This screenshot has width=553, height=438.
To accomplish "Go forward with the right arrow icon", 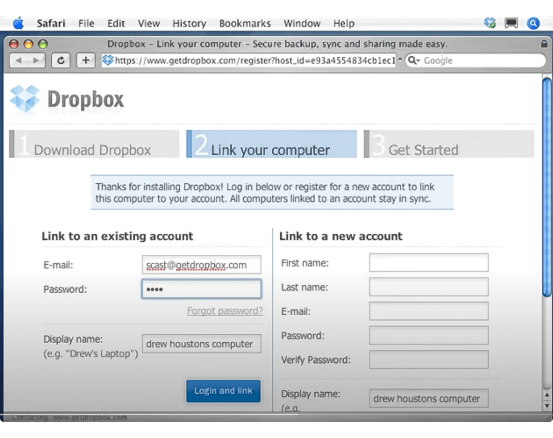I will coord(36,61).
